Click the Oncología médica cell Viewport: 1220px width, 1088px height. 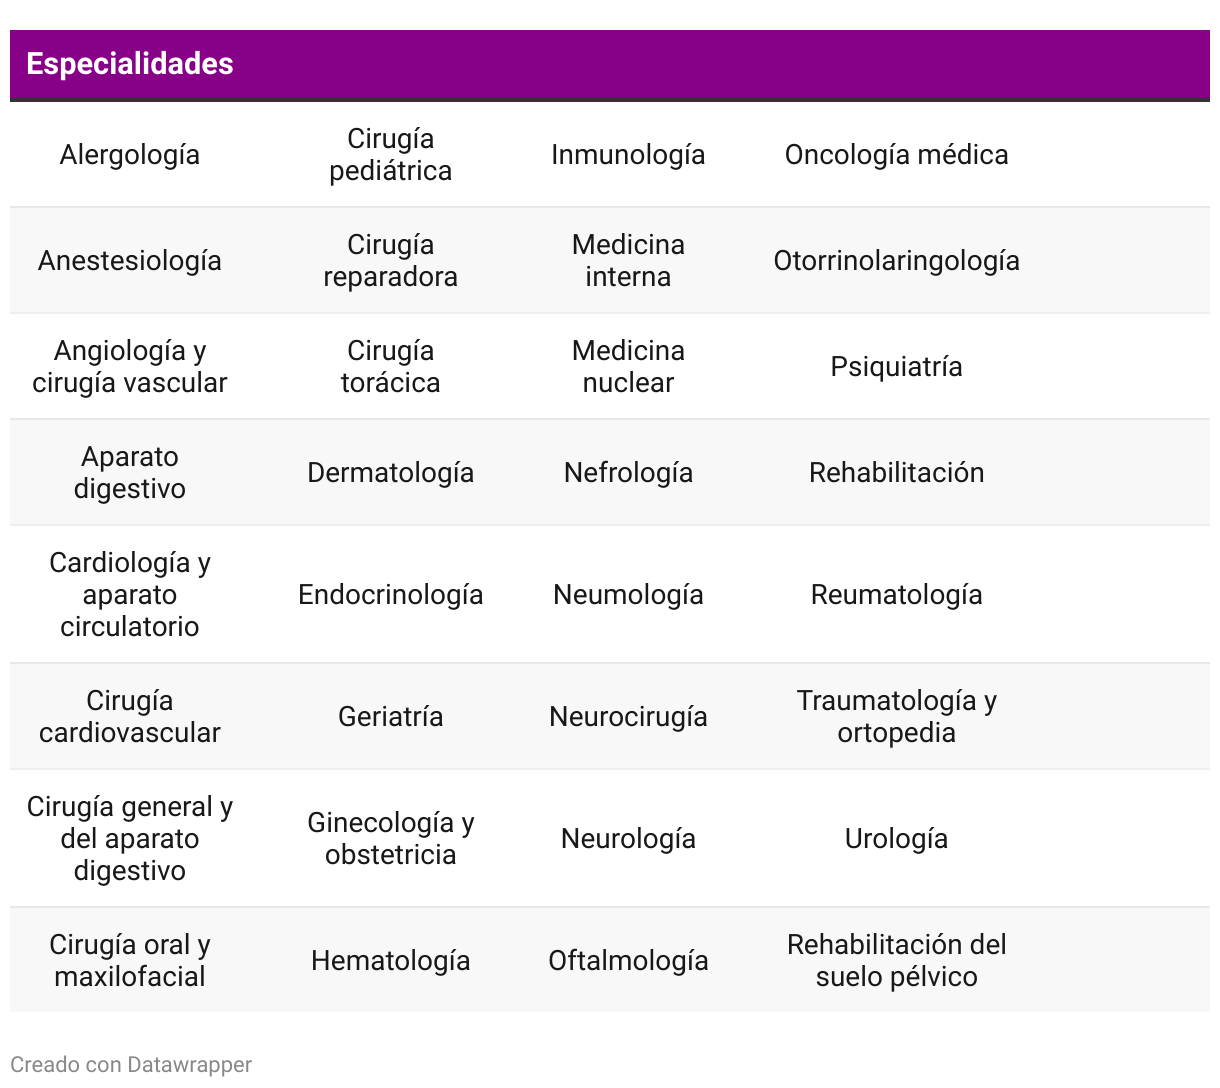(x=896, y=155)
